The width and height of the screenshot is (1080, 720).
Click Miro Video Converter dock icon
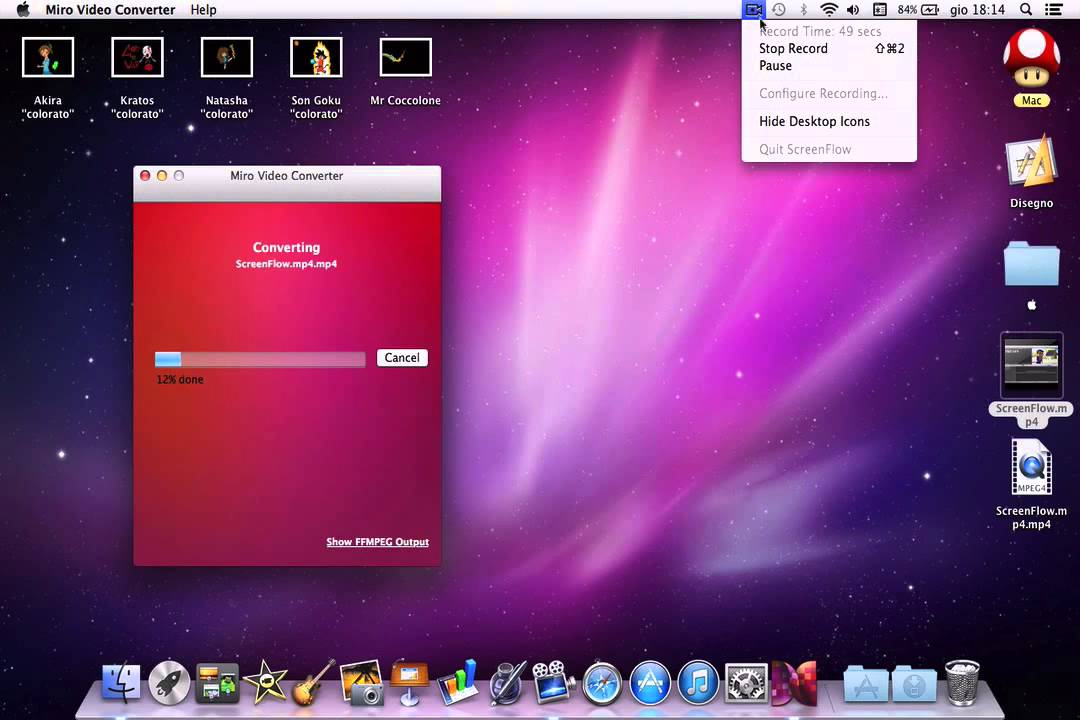(x=794, y=683)
